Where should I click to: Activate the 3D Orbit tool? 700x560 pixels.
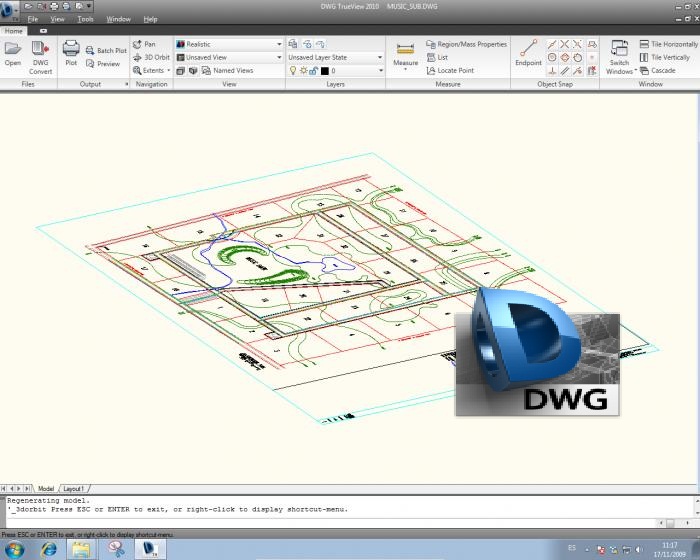[150, 57]
